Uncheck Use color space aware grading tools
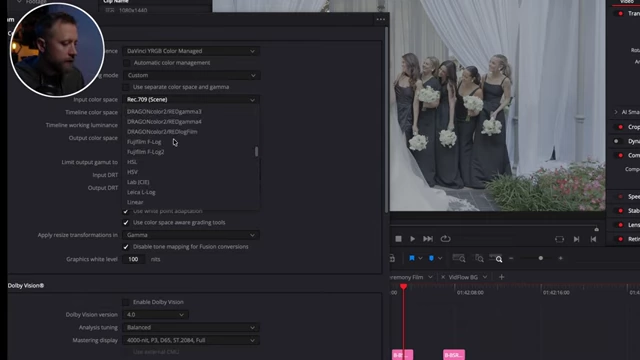Image resolution: width=640 pixels, height=360 pixels. 126,222
